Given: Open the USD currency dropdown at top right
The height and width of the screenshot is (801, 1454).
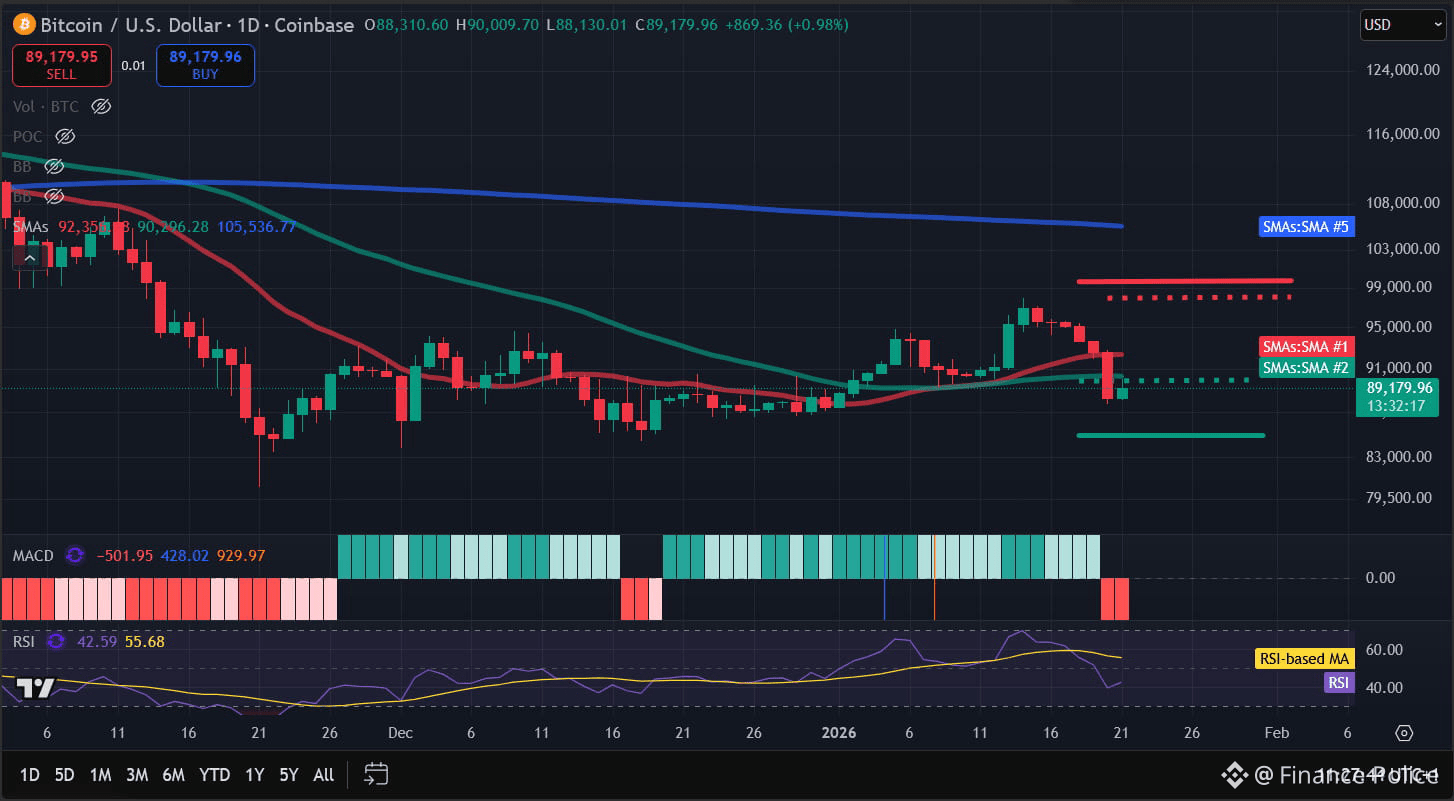Looking at the screenshot, I should 1401,24.
